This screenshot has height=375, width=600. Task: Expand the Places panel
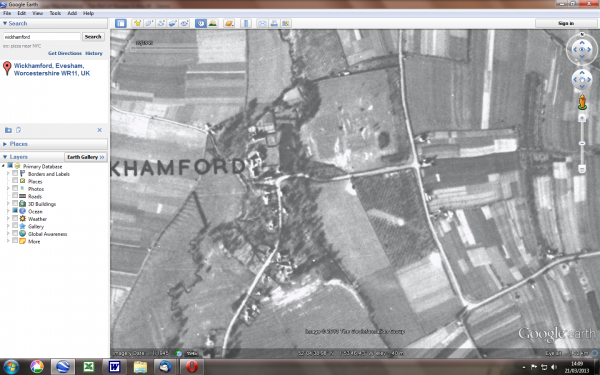[5, 144]
